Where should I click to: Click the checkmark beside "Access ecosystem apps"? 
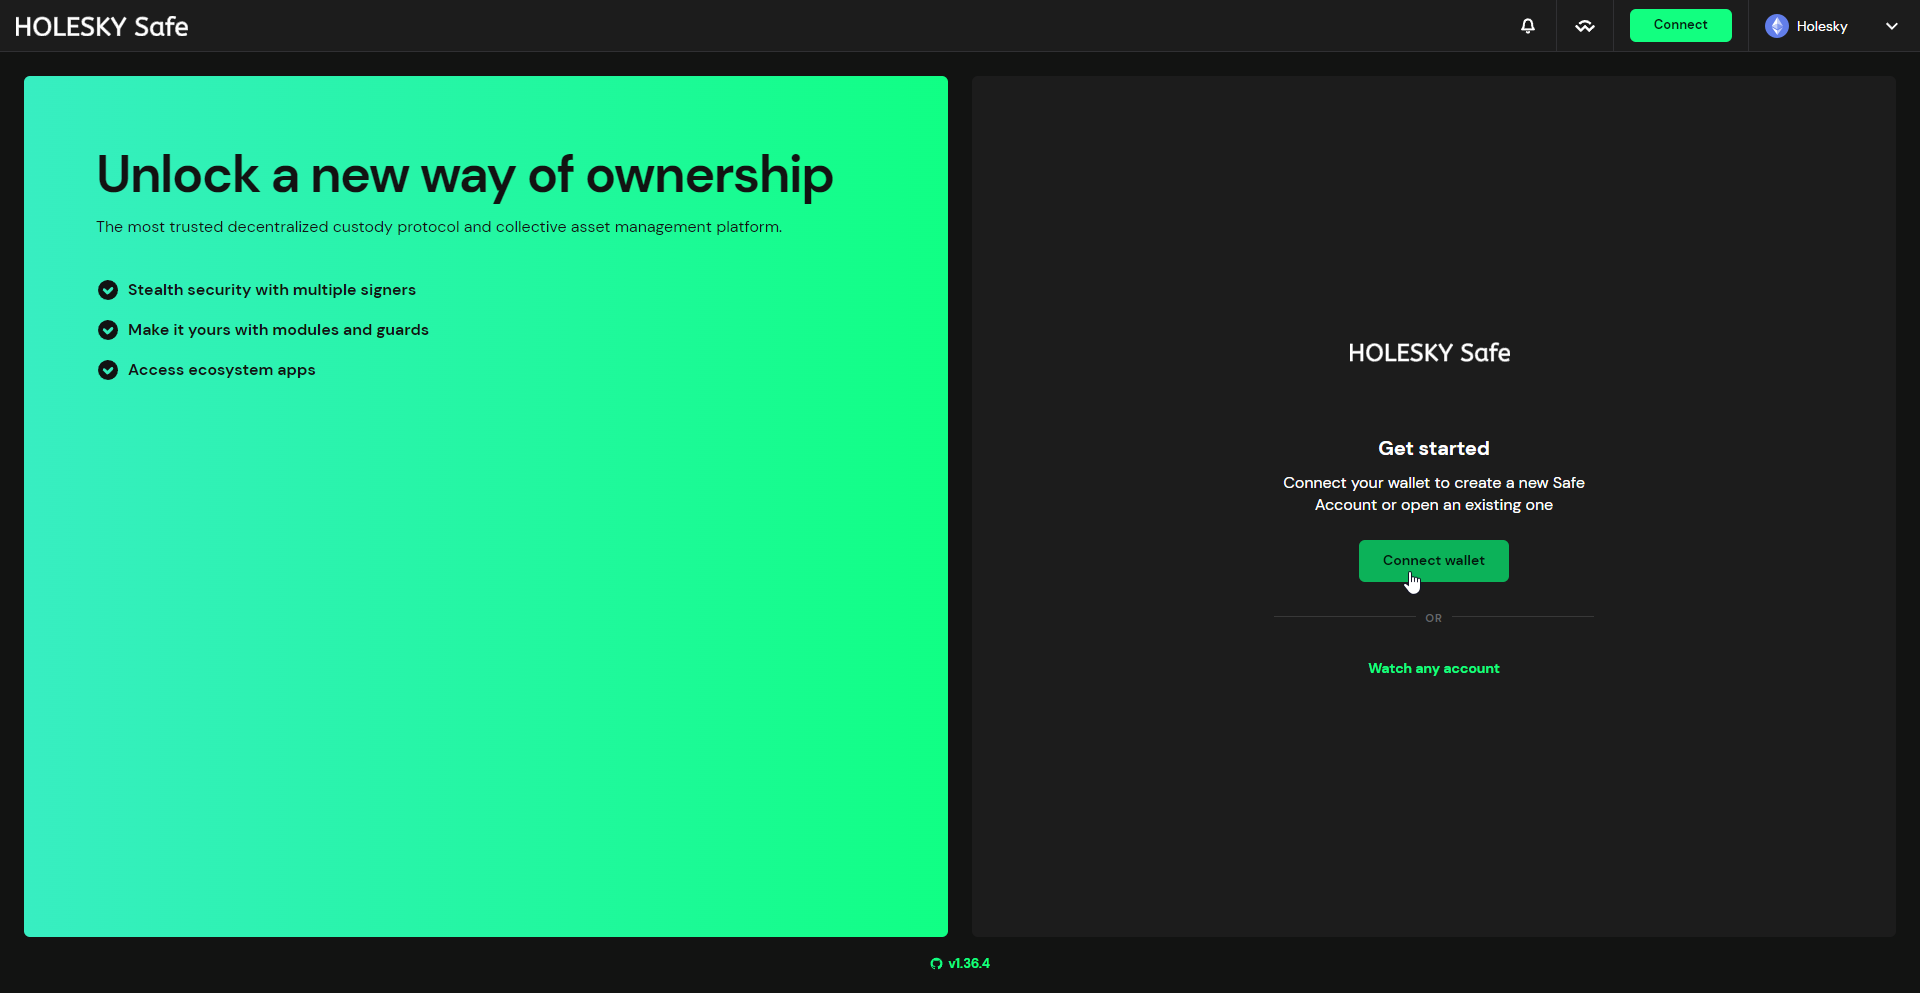(x=107, y=370)
